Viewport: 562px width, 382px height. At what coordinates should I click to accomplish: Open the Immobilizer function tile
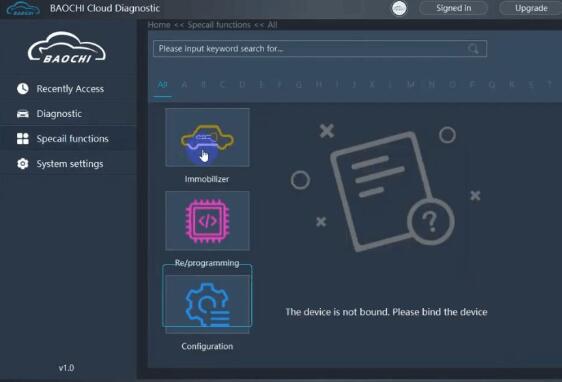[207, 137]
